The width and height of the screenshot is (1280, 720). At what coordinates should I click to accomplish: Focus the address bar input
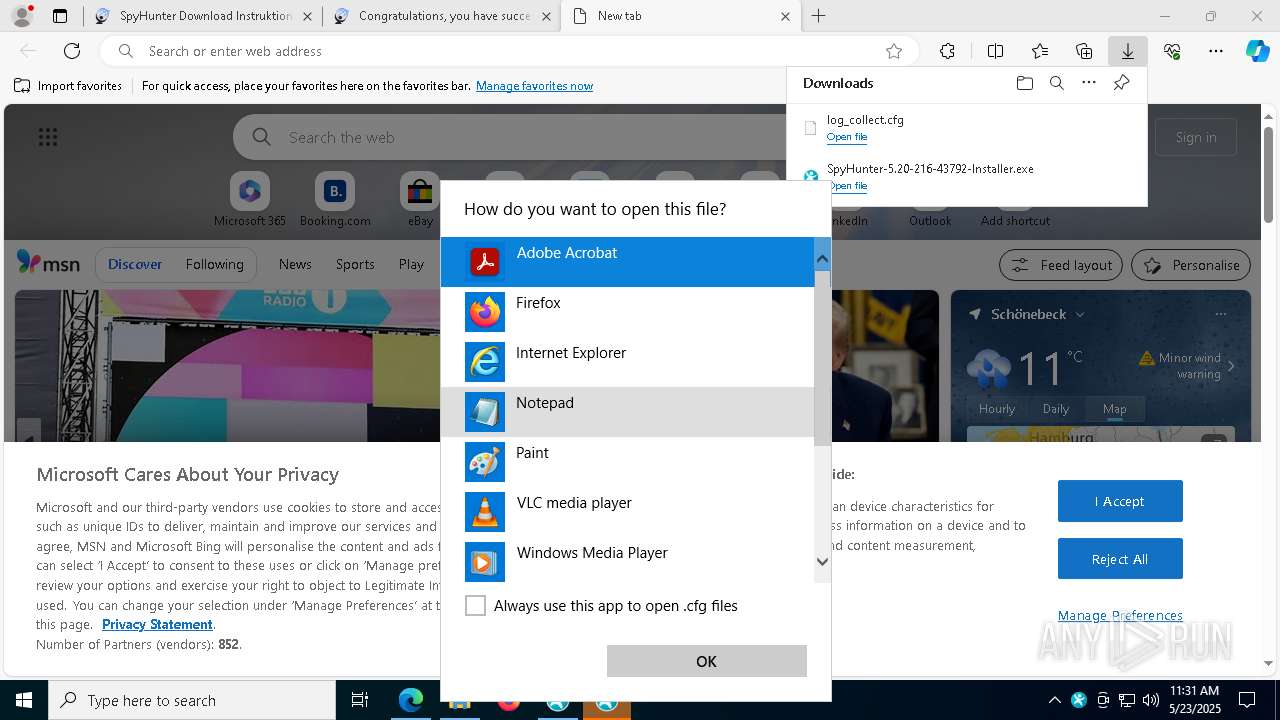tap(510, 51)
